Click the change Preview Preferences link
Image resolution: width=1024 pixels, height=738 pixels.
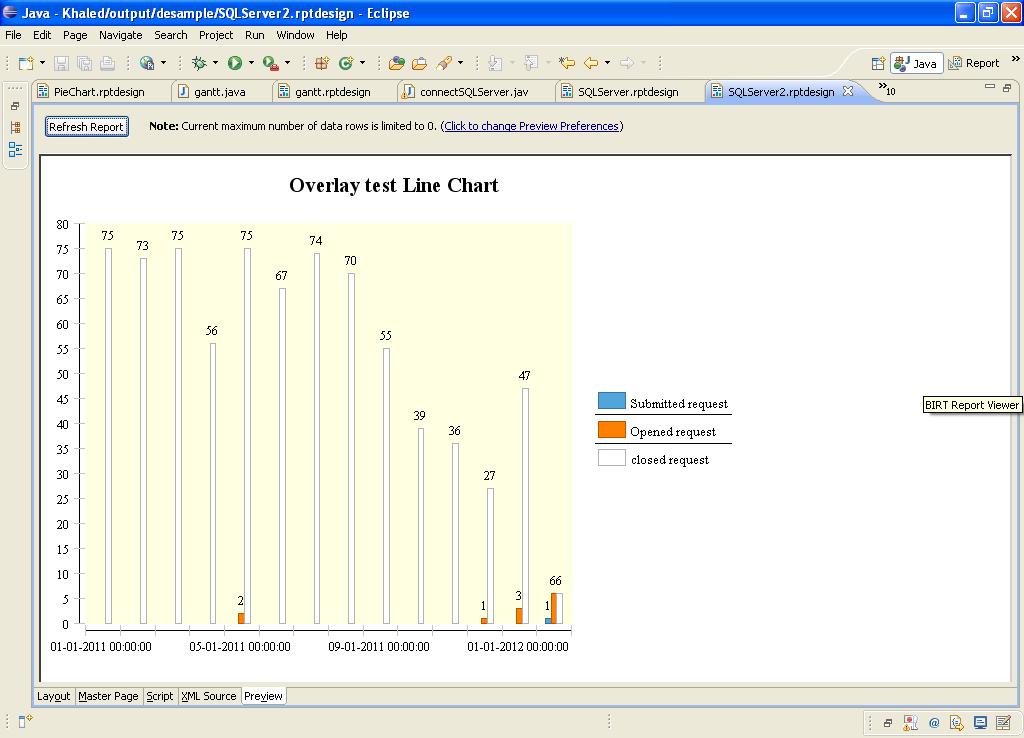[x=532, y=126]
